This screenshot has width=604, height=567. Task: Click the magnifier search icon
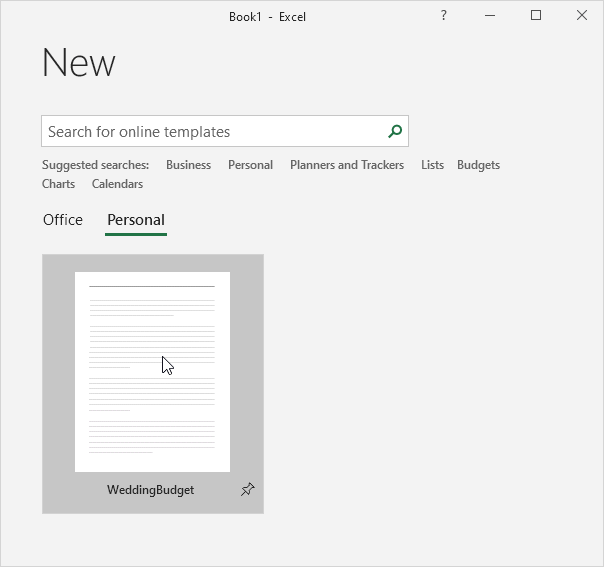pos(395,131)
